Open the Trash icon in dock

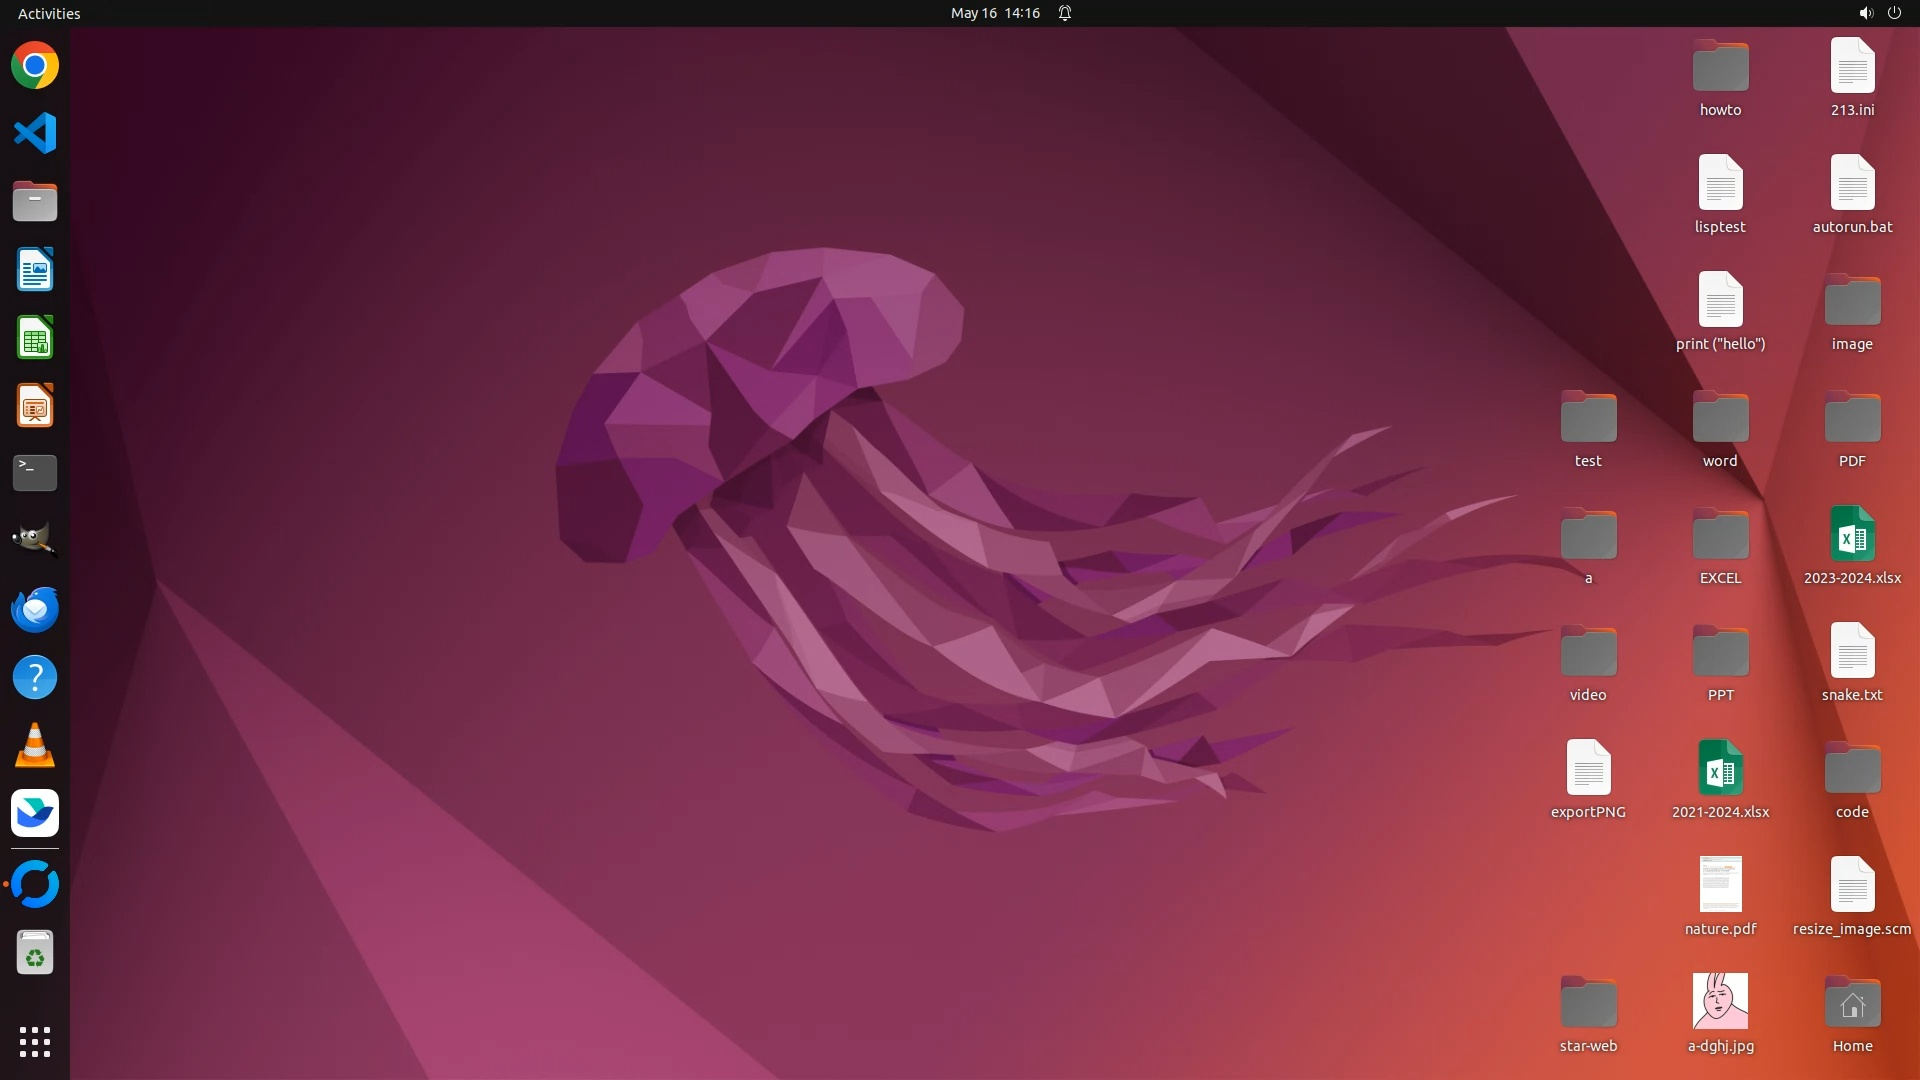tap(35, 953)
